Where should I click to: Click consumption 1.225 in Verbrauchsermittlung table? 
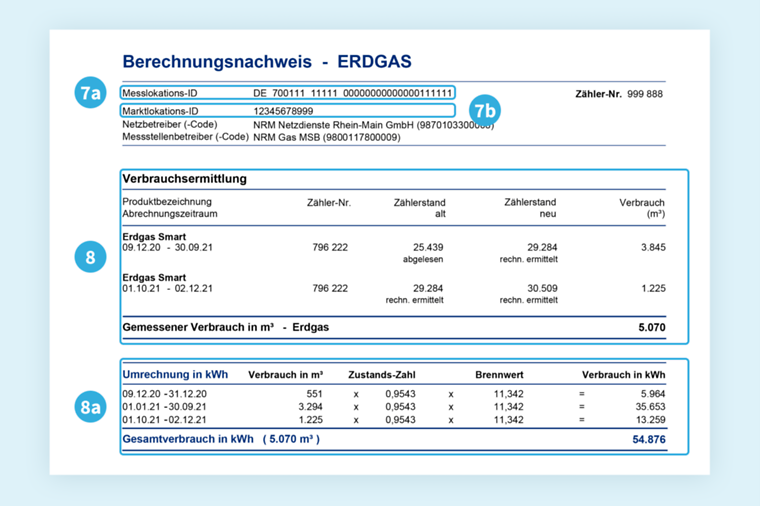(x=653, y=288)
